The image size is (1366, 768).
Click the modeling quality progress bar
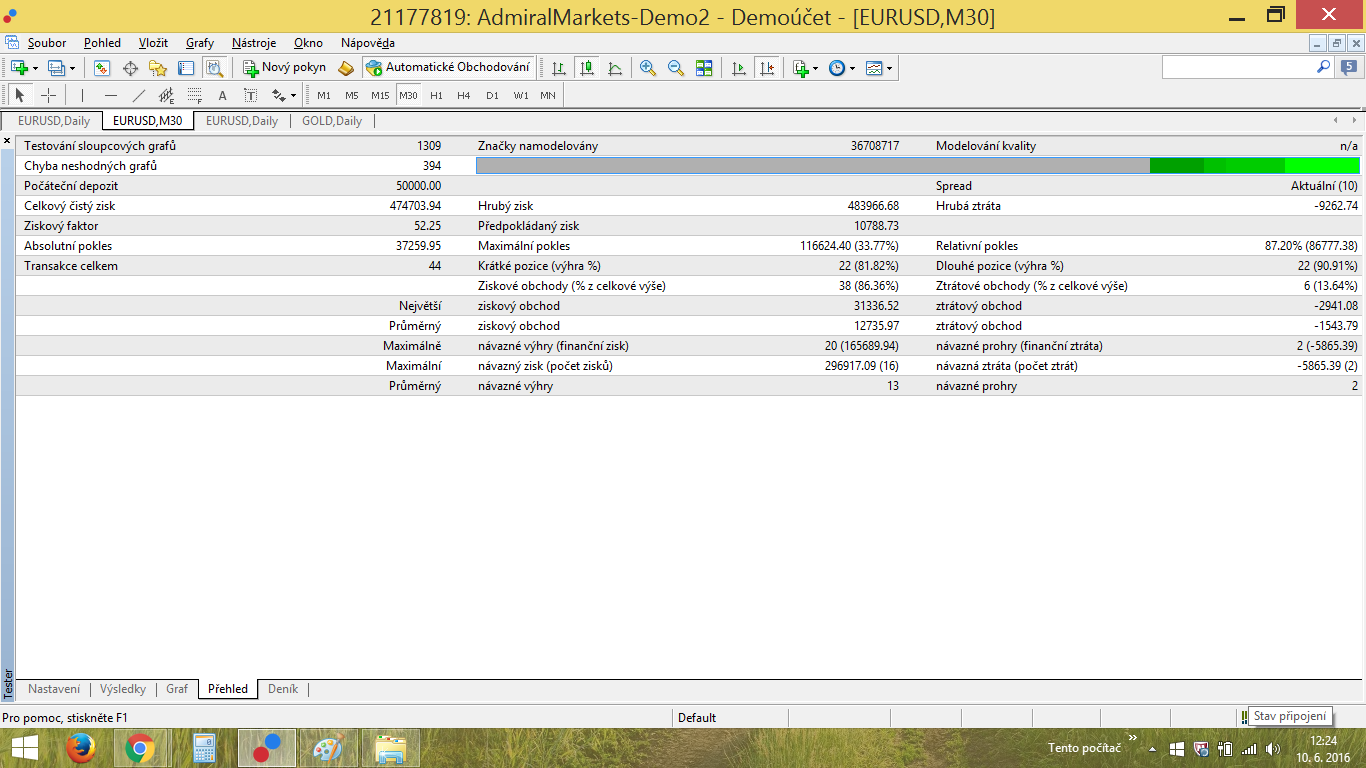click(917, 166)
